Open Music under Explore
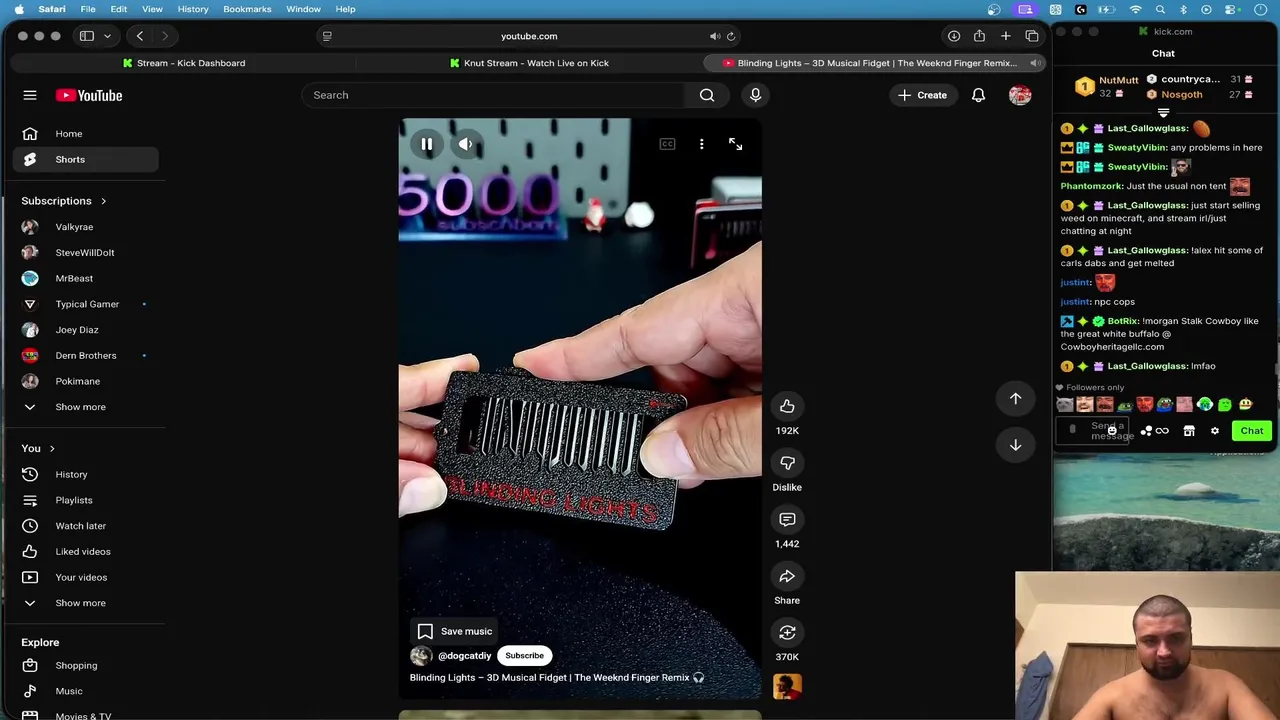Image resolution: width=1280 pixels, height=720 pixels. 86,691
